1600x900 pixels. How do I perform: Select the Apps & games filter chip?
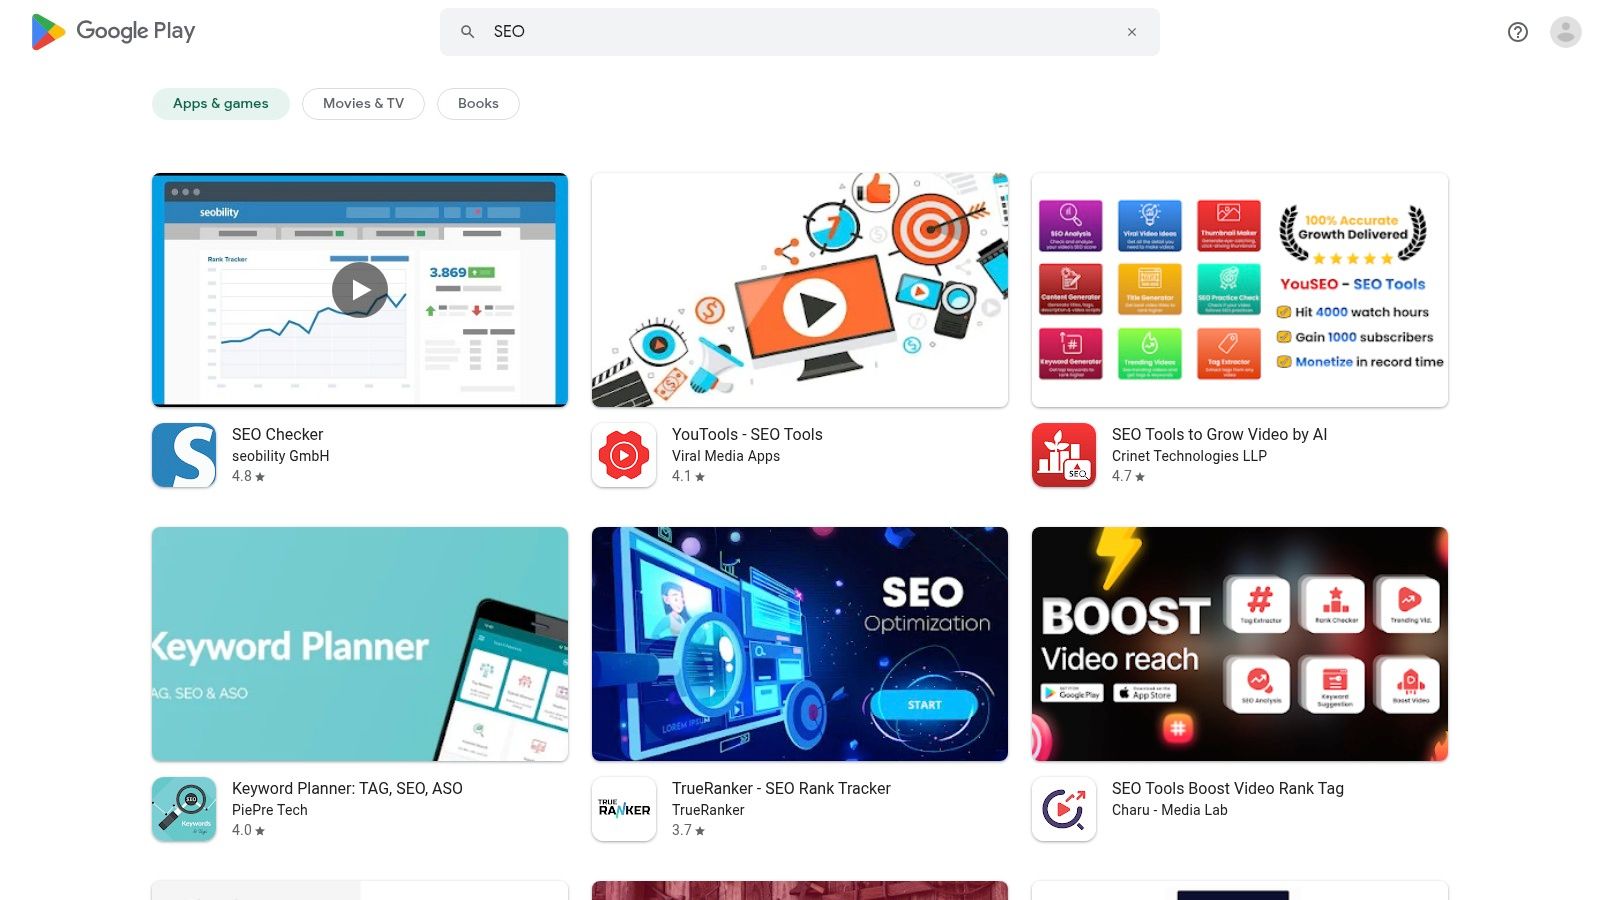click(220, 103)
